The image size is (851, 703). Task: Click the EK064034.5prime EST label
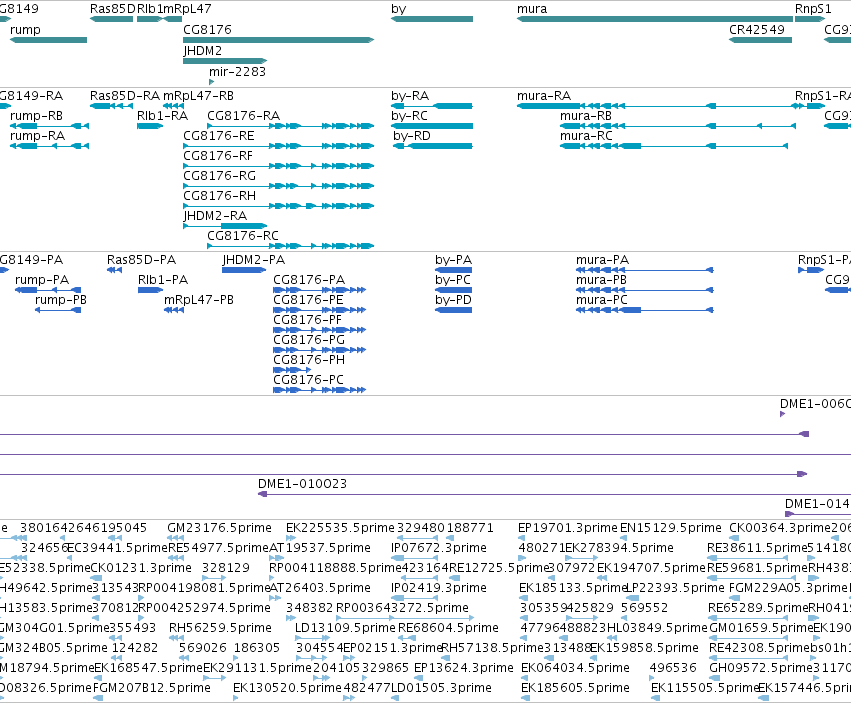point(575,668)
